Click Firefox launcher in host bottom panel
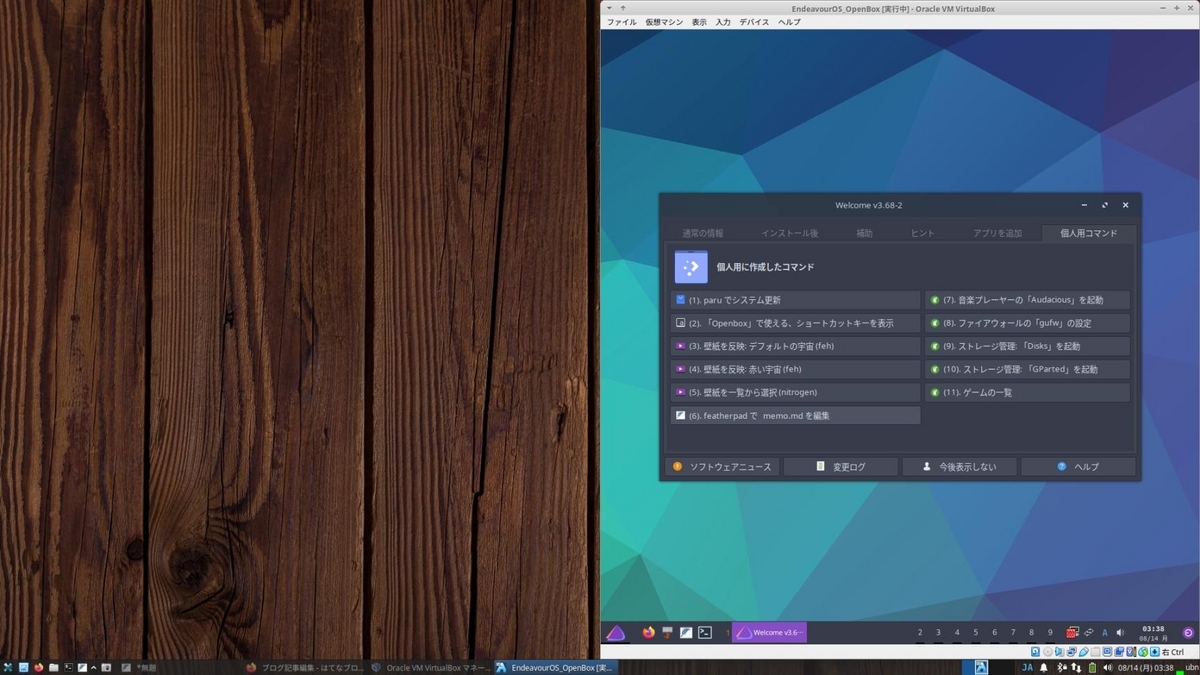This screenshot has height=675, width=1200. (x=38, y=667)
